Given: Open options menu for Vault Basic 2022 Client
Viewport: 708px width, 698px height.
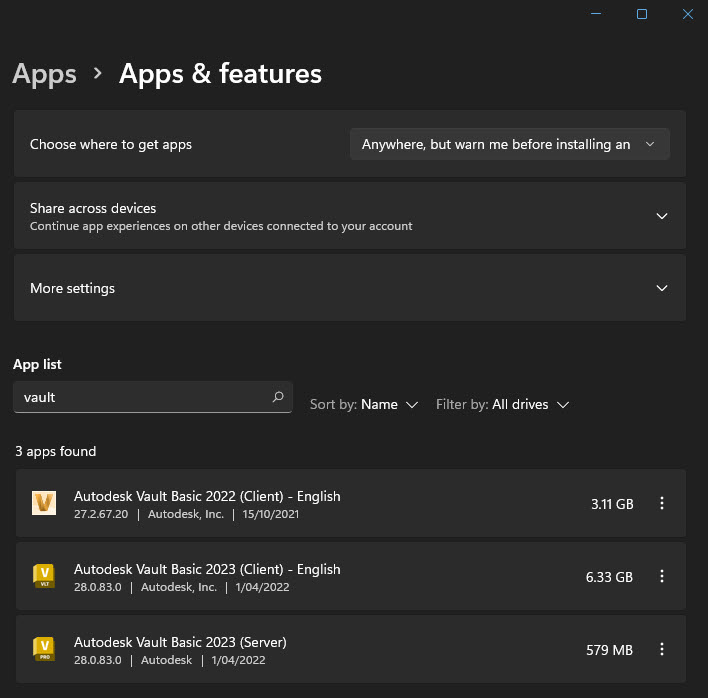Looking at the screenshot, I should 661,503.
